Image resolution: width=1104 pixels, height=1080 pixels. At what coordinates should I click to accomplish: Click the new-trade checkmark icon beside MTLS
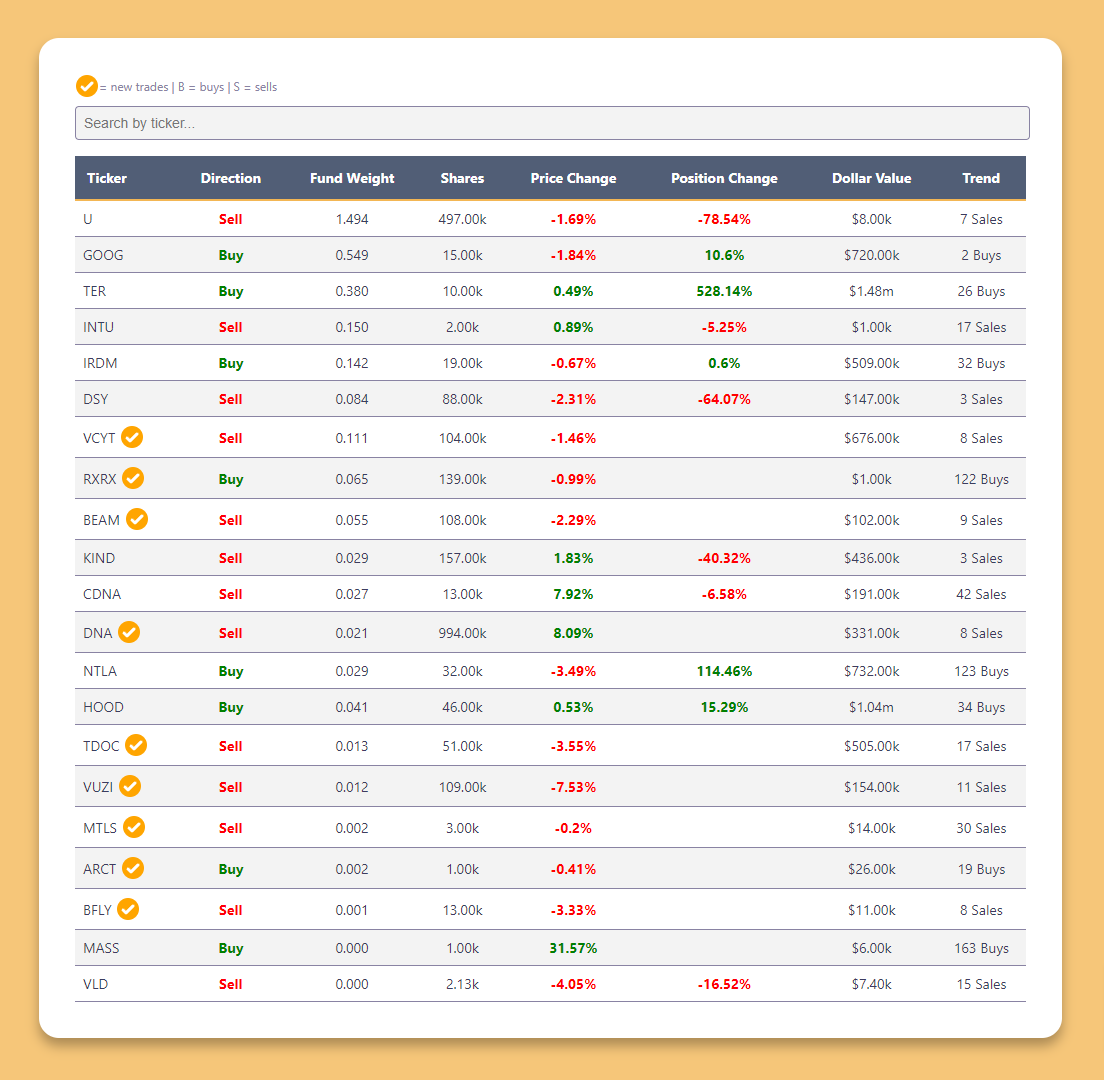134,827
